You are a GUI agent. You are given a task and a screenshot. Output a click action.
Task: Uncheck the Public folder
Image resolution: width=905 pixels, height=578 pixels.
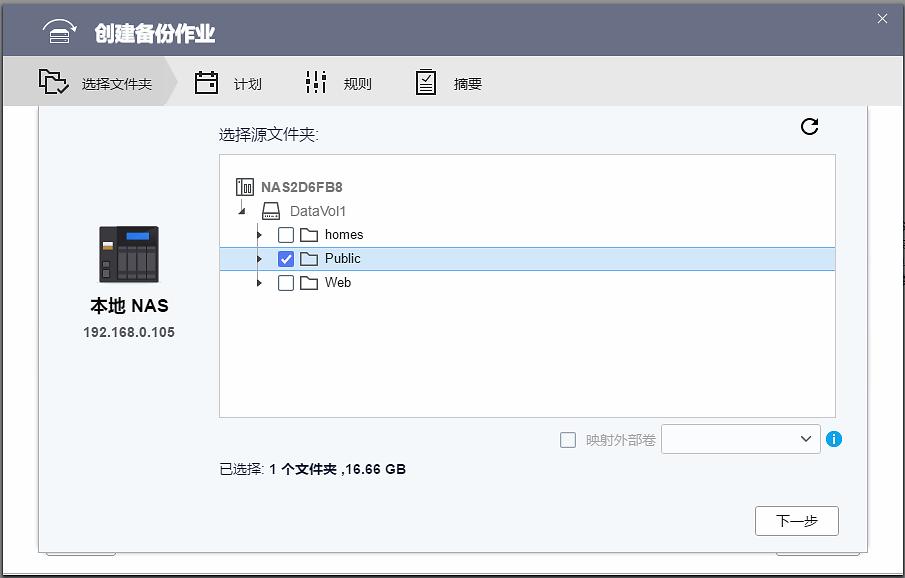click(x=286, y=258)
